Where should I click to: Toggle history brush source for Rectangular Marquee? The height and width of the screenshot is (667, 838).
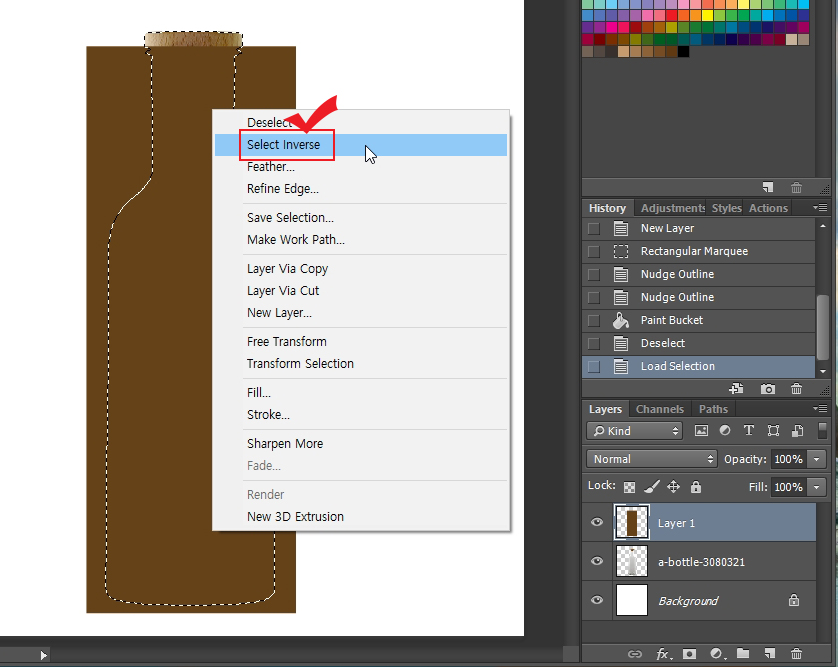pyautogui.click(x=594, y=251)
